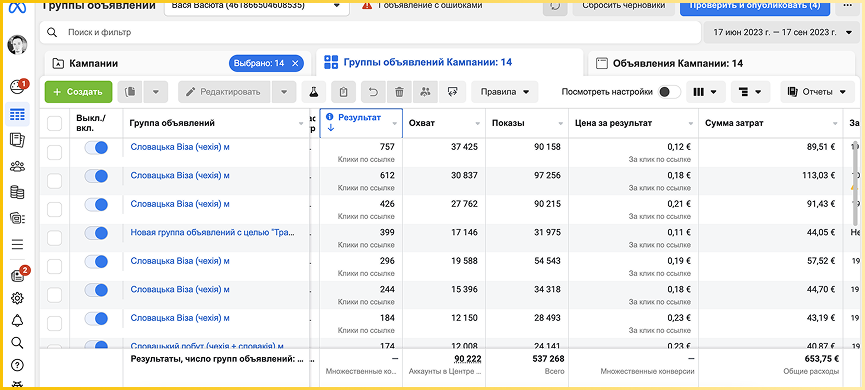Viewport: 865px width, 390px height.
Task: Toggle off the first Словацька Віза ad set
Action: click(96, 147)
